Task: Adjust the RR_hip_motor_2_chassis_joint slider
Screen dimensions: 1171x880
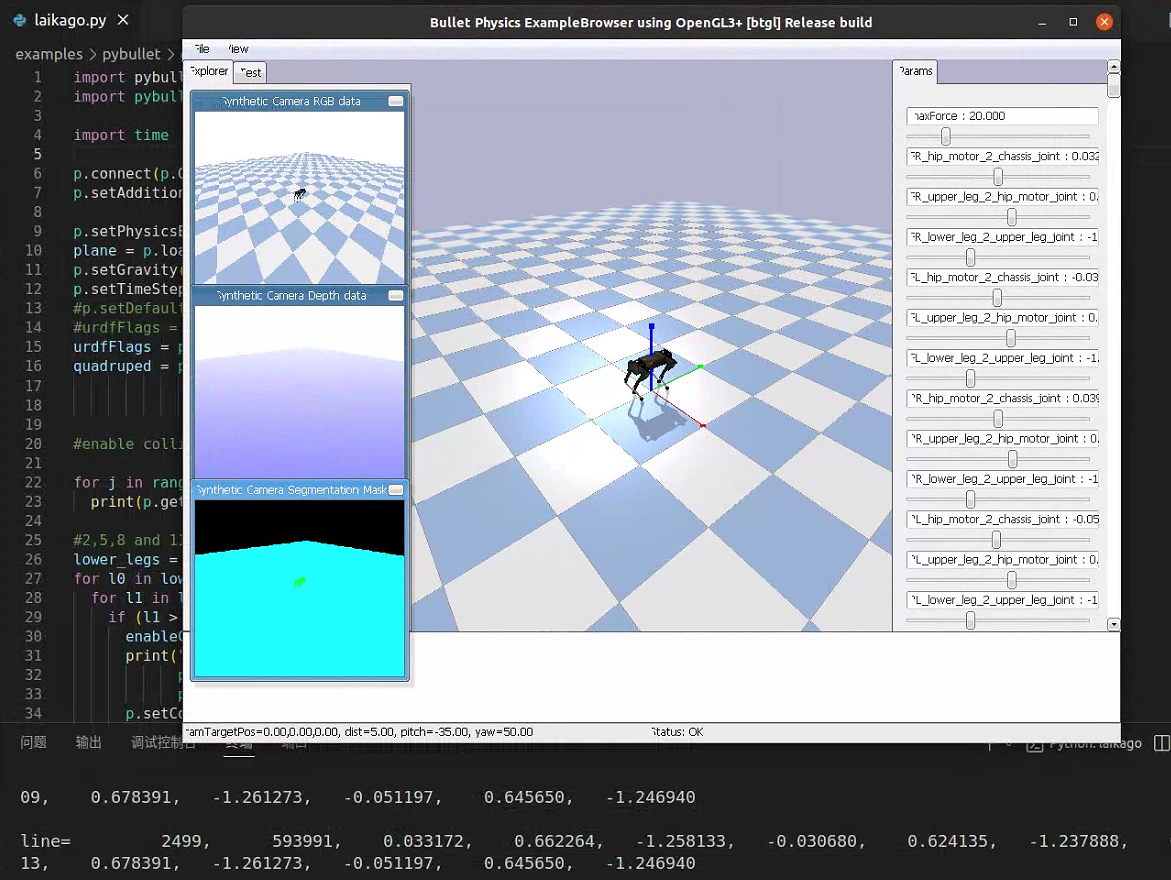Action: [998, 419]
